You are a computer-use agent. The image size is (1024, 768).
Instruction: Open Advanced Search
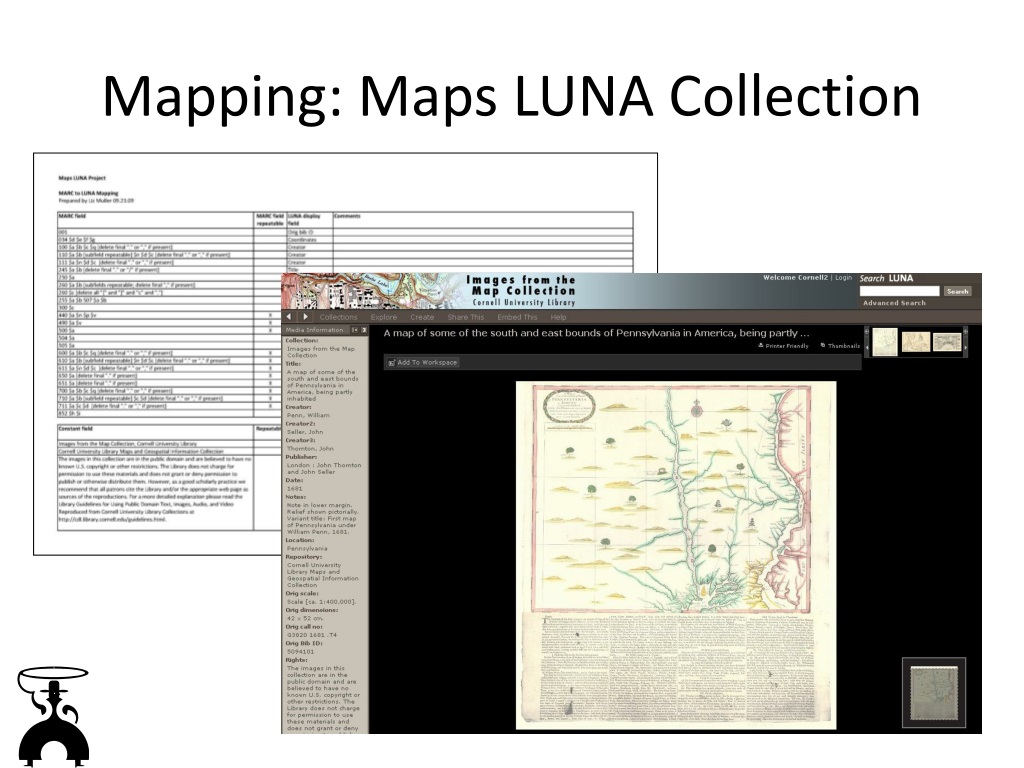[894, 303]
